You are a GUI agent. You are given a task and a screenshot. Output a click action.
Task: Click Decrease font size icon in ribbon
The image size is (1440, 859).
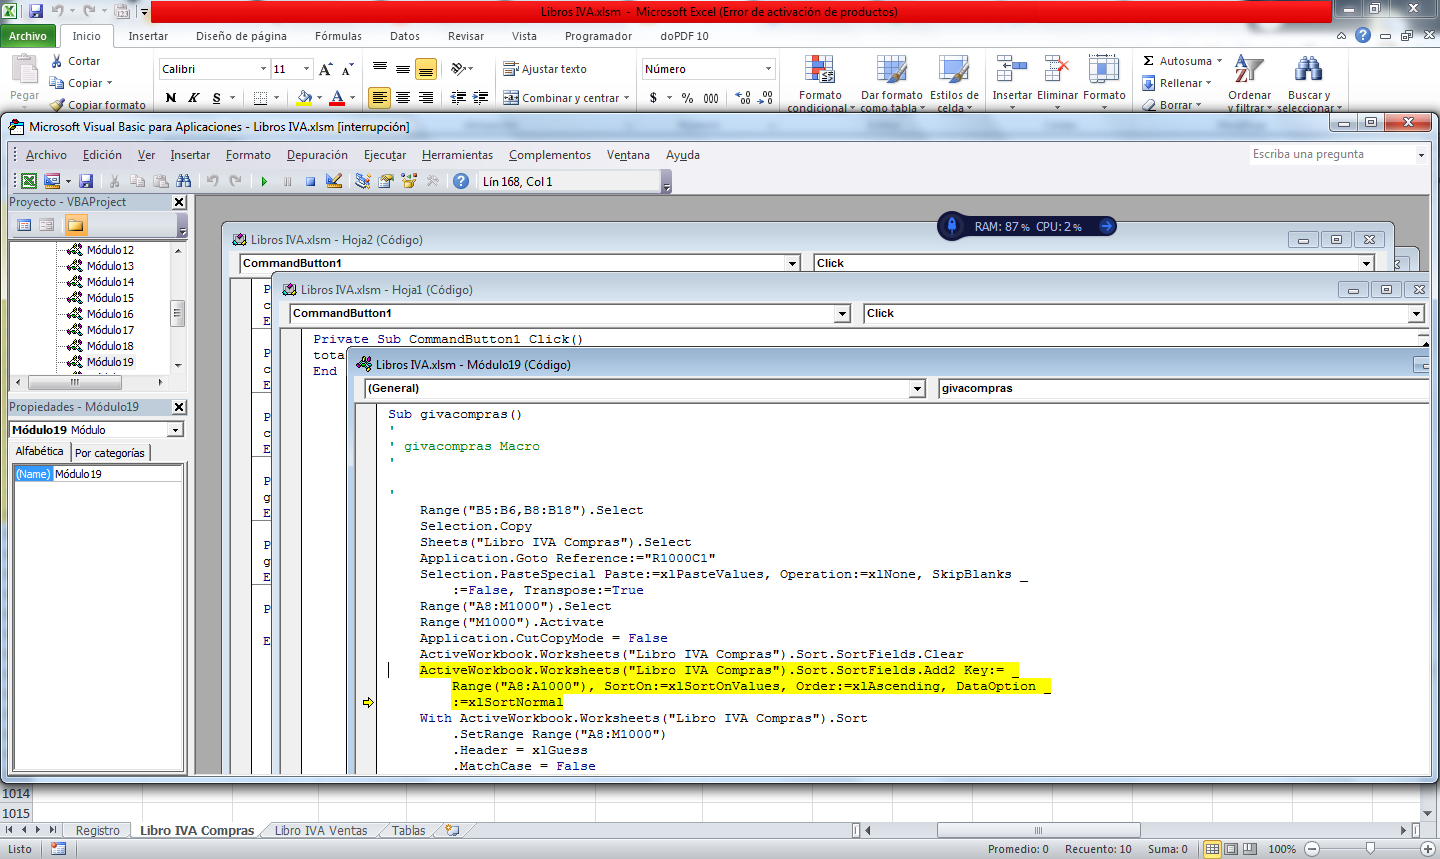(347, 69)
